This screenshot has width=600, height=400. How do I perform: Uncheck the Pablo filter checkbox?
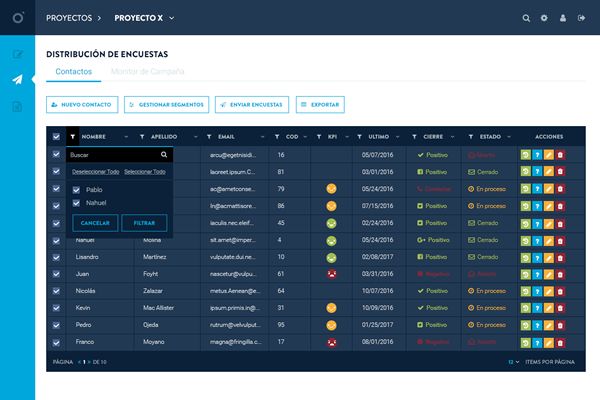(77, 189)
